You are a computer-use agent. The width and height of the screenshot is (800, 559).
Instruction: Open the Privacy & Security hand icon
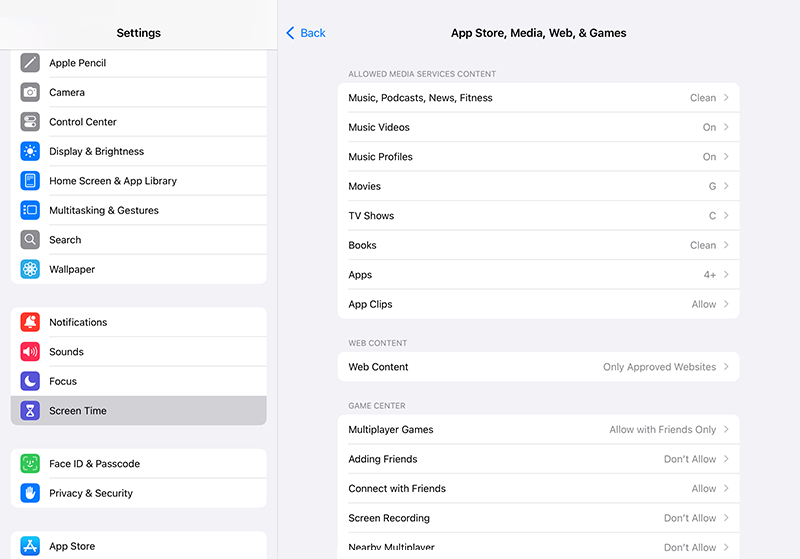(x=30, y=493)
